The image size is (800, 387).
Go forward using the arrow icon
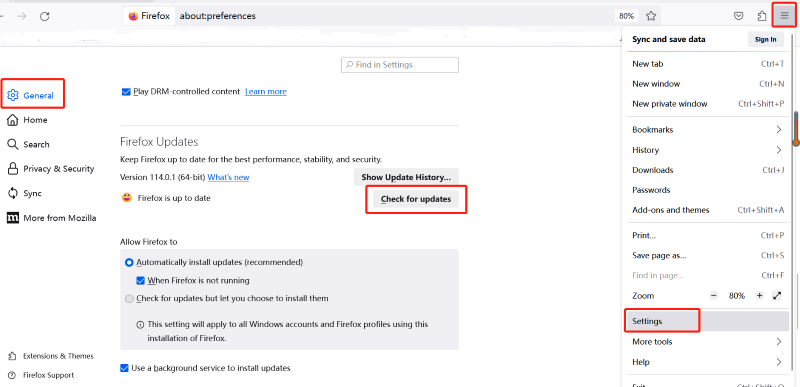[x=21, y=16]
